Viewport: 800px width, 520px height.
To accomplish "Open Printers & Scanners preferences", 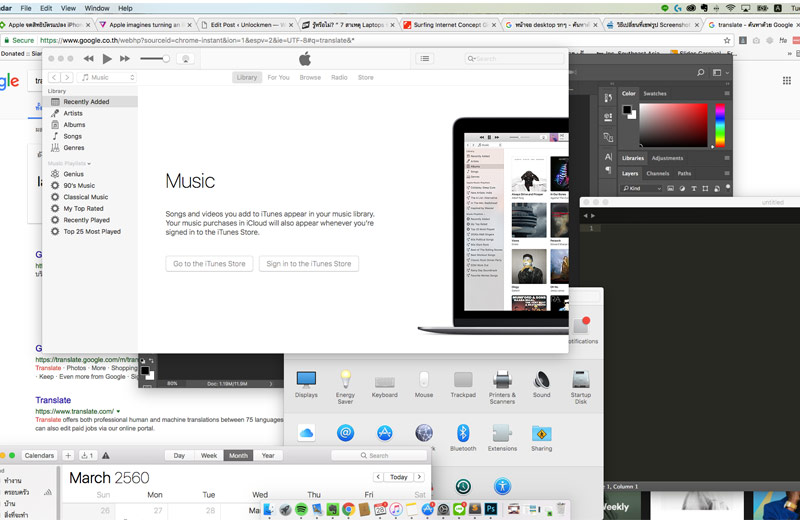I will (x=502, y=387).
